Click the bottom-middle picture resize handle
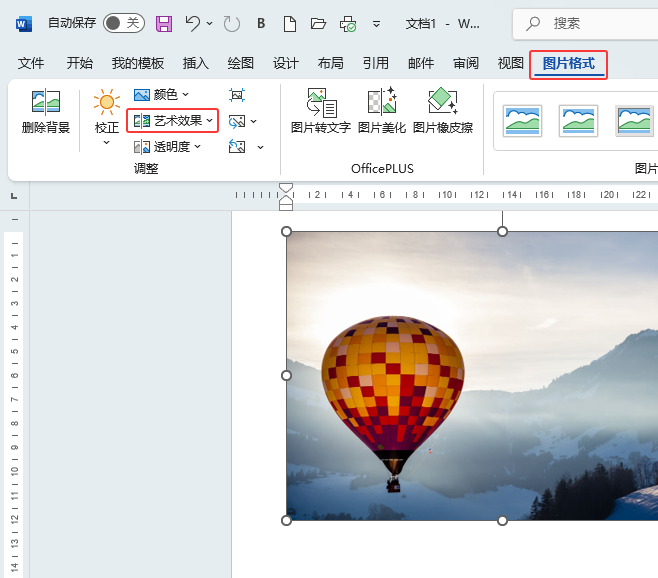This screenshot has height=578, width=658. (x=502, y=520)
